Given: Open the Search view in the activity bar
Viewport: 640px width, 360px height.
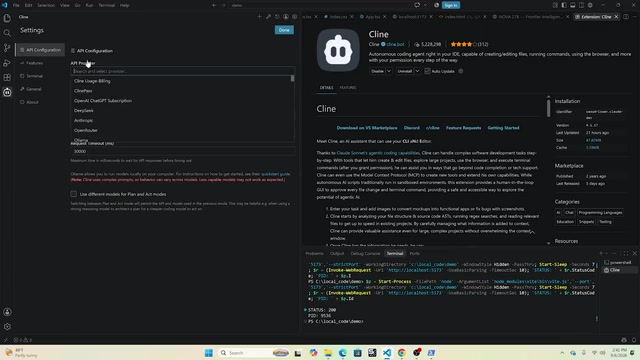Looking at the screenshot, I should pyautogui.click(x=7, y=33).
